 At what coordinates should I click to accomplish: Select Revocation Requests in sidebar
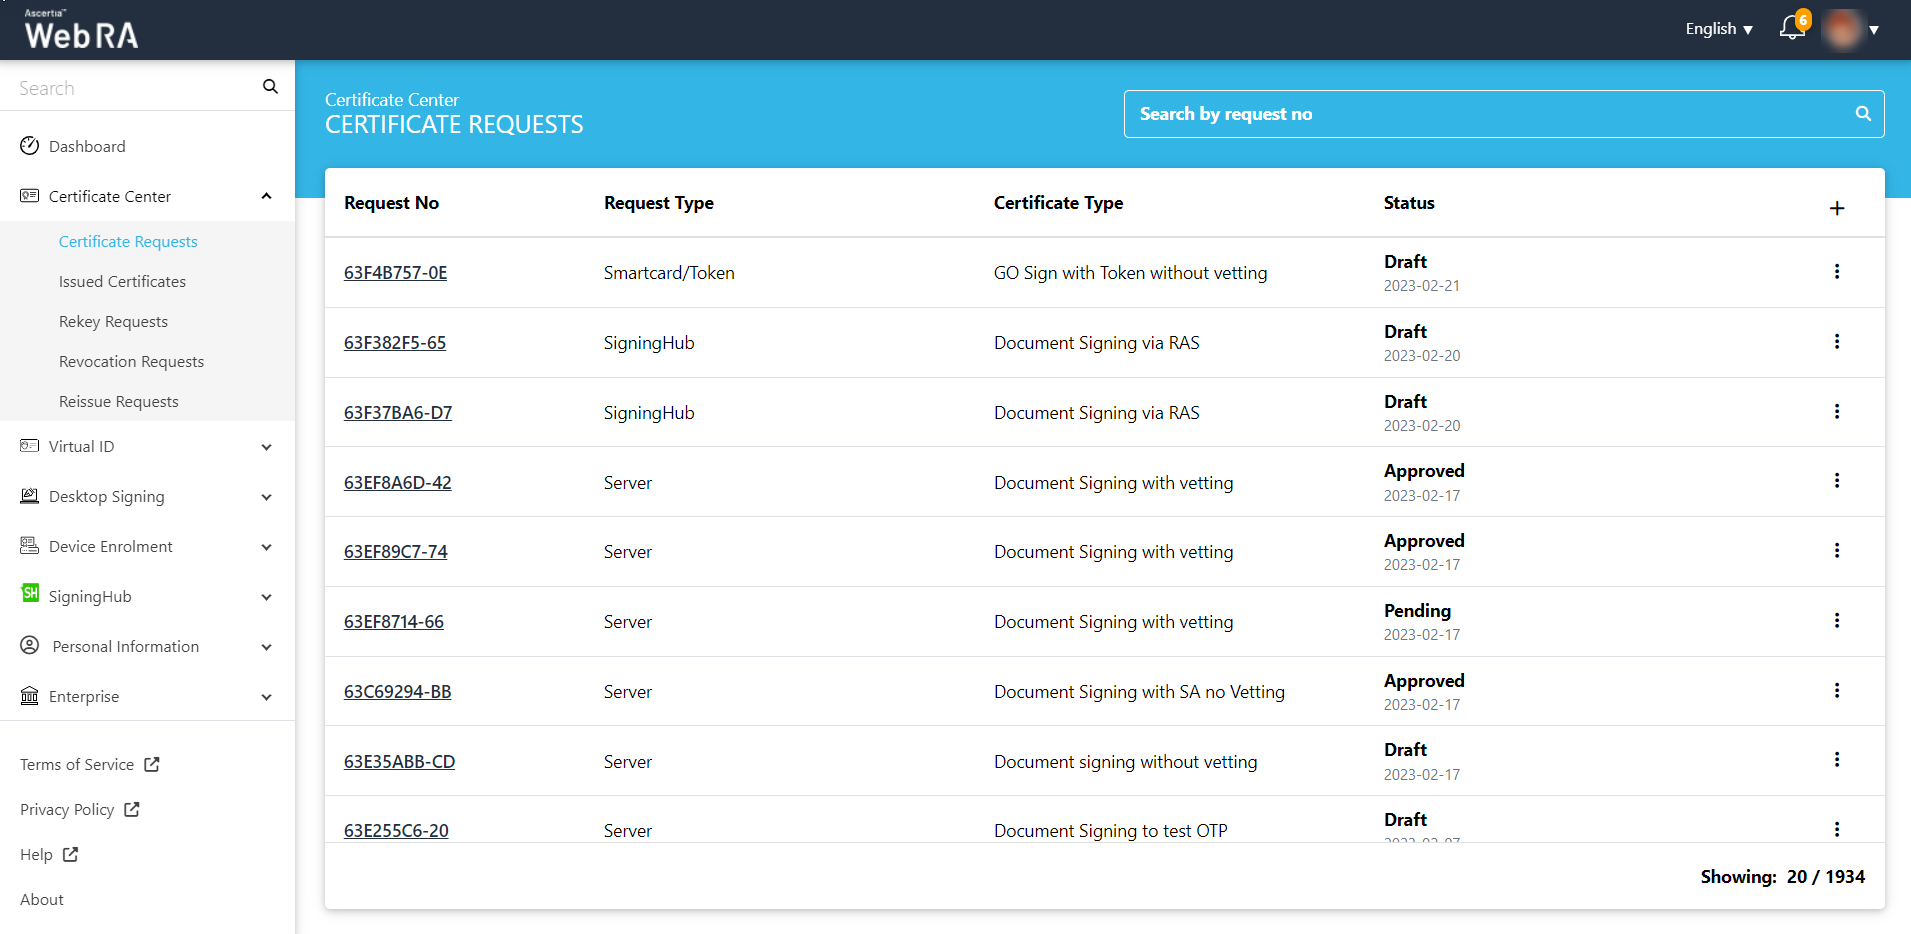coord(131,362)
